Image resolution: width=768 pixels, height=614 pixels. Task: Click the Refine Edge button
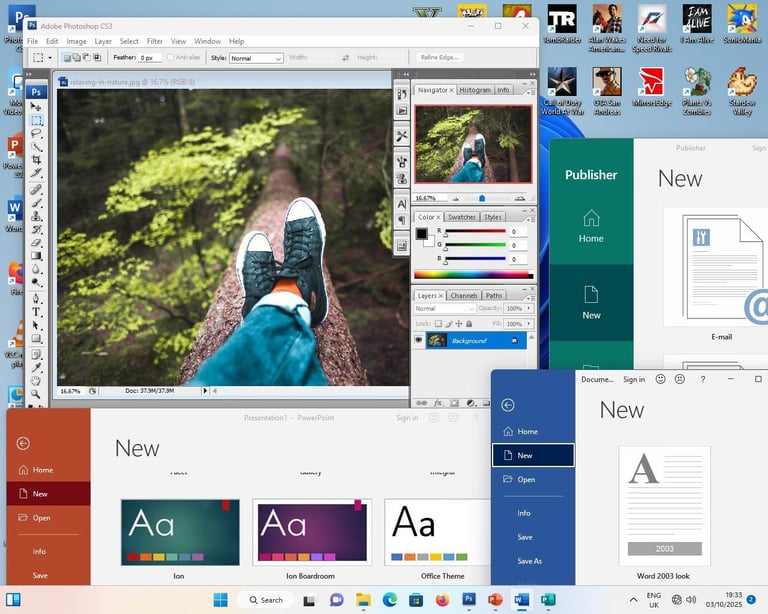[439, 57]
